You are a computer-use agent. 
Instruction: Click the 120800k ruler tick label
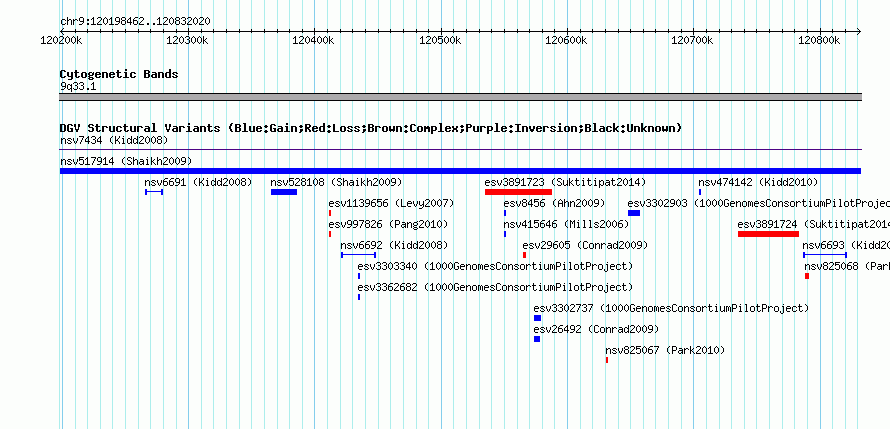click(x=820, y=40)
